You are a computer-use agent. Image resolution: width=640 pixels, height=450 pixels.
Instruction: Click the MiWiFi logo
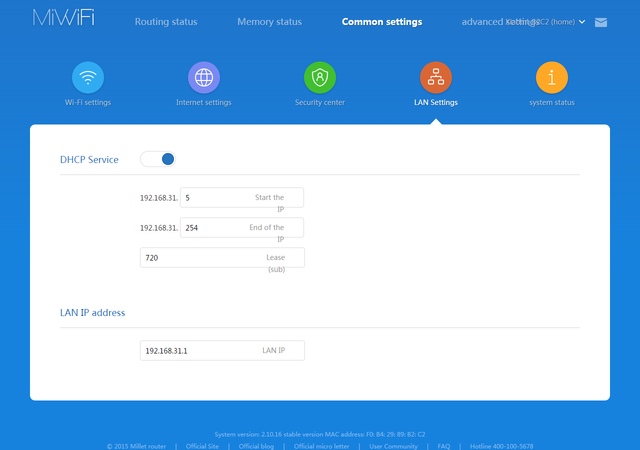[63, 18]
